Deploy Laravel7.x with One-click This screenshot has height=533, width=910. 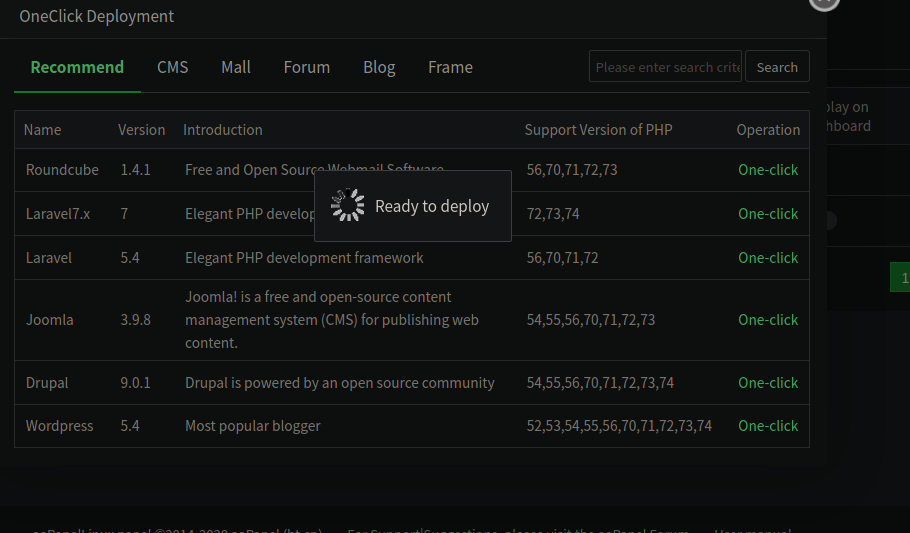(x=768, y=214)
